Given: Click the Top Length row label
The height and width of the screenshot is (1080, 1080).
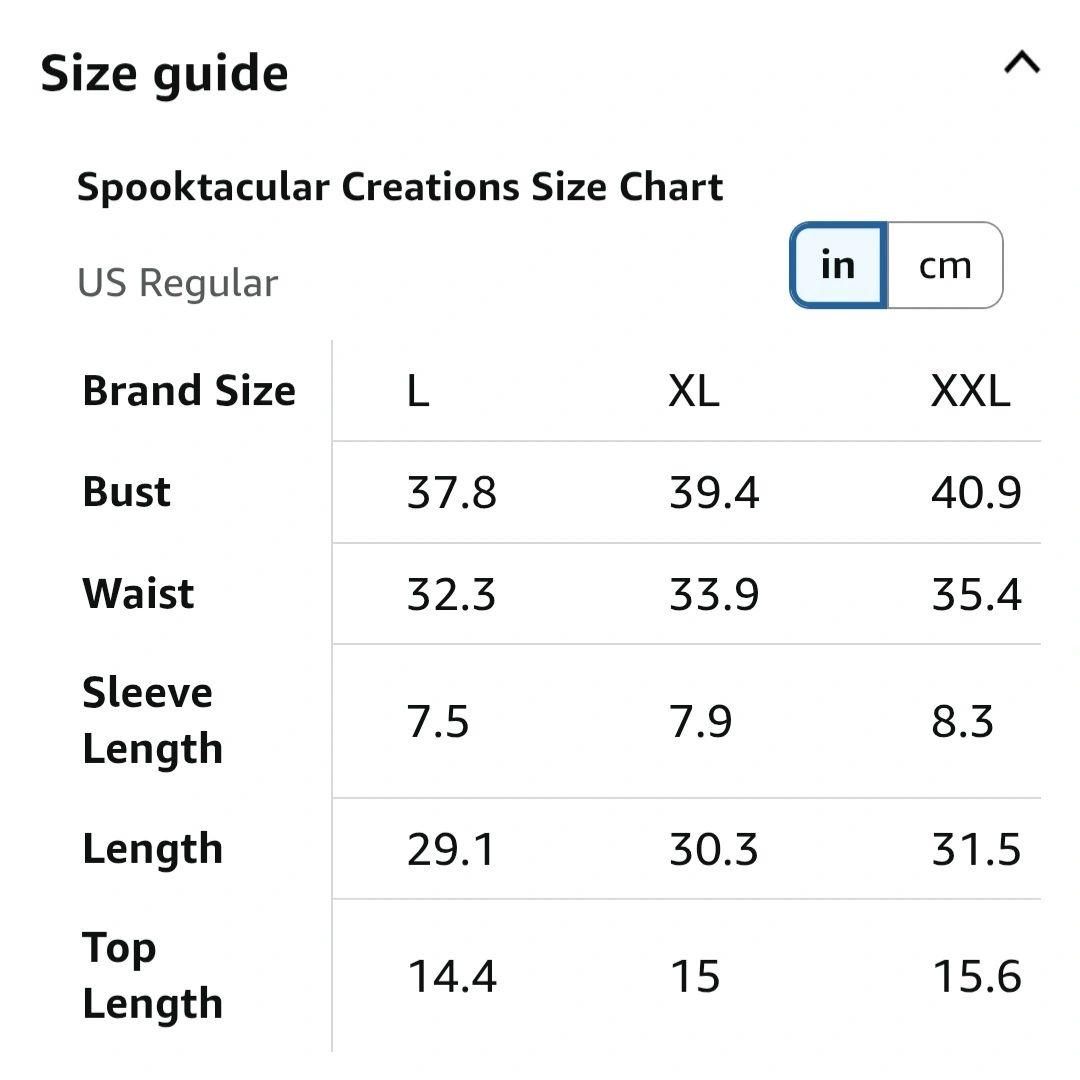Looking at the screenshot, I should 152,976.
